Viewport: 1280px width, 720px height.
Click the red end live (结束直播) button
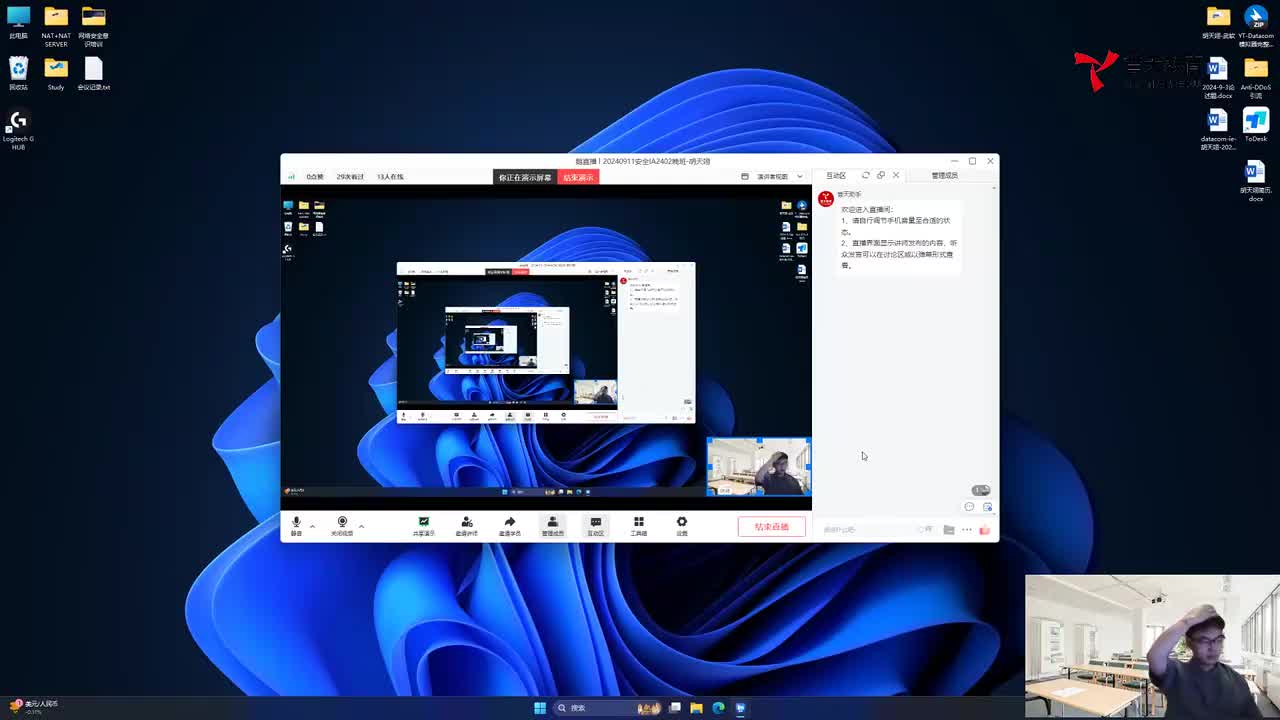[x=771, y=527]
